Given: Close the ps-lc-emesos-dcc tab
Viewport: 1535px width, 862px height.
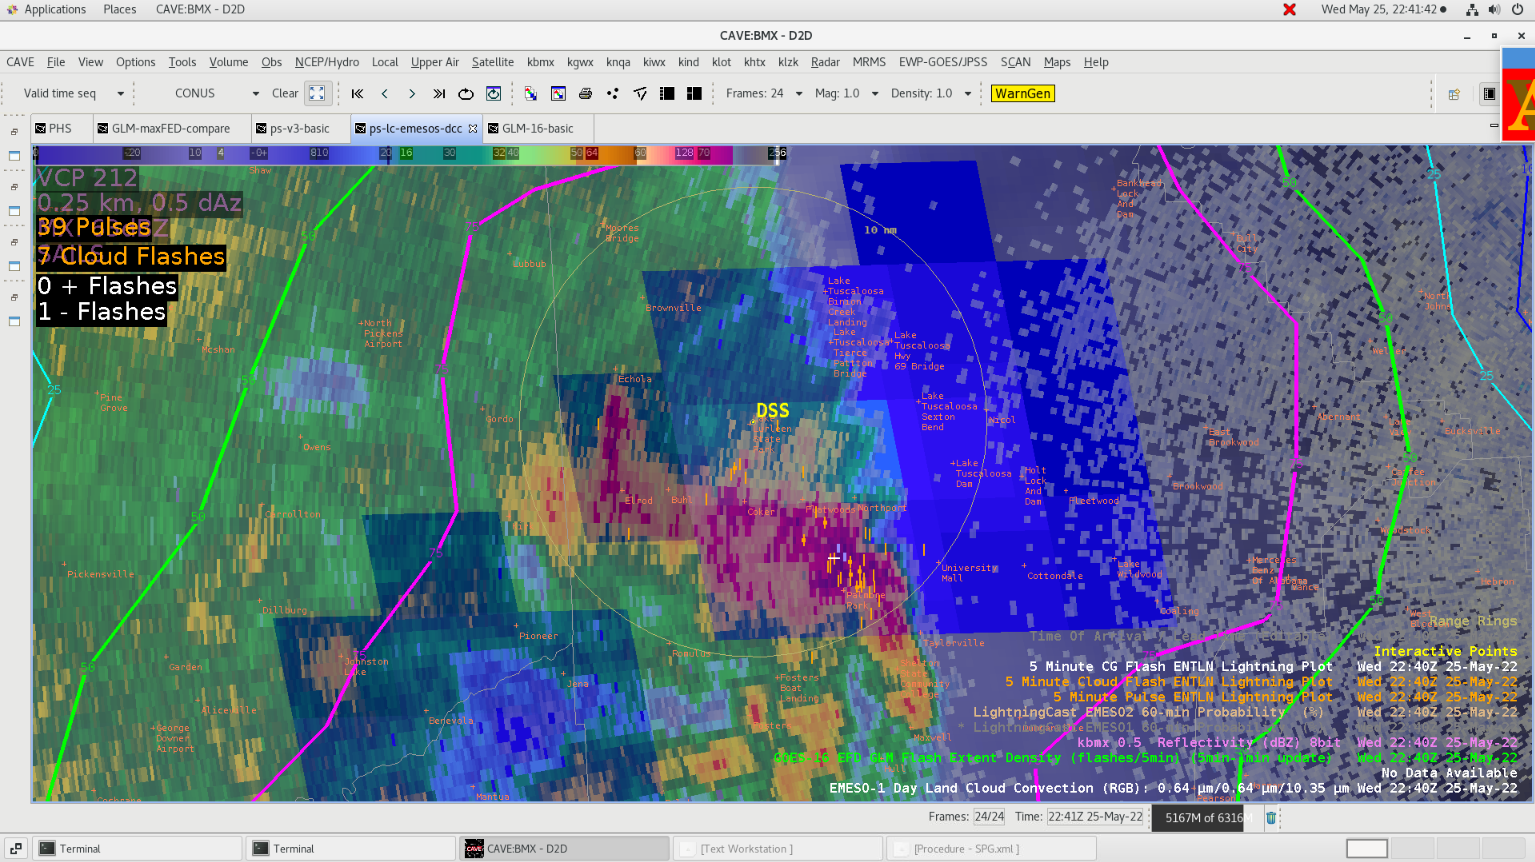Looking at the screenshot, I should click(473, 128).
